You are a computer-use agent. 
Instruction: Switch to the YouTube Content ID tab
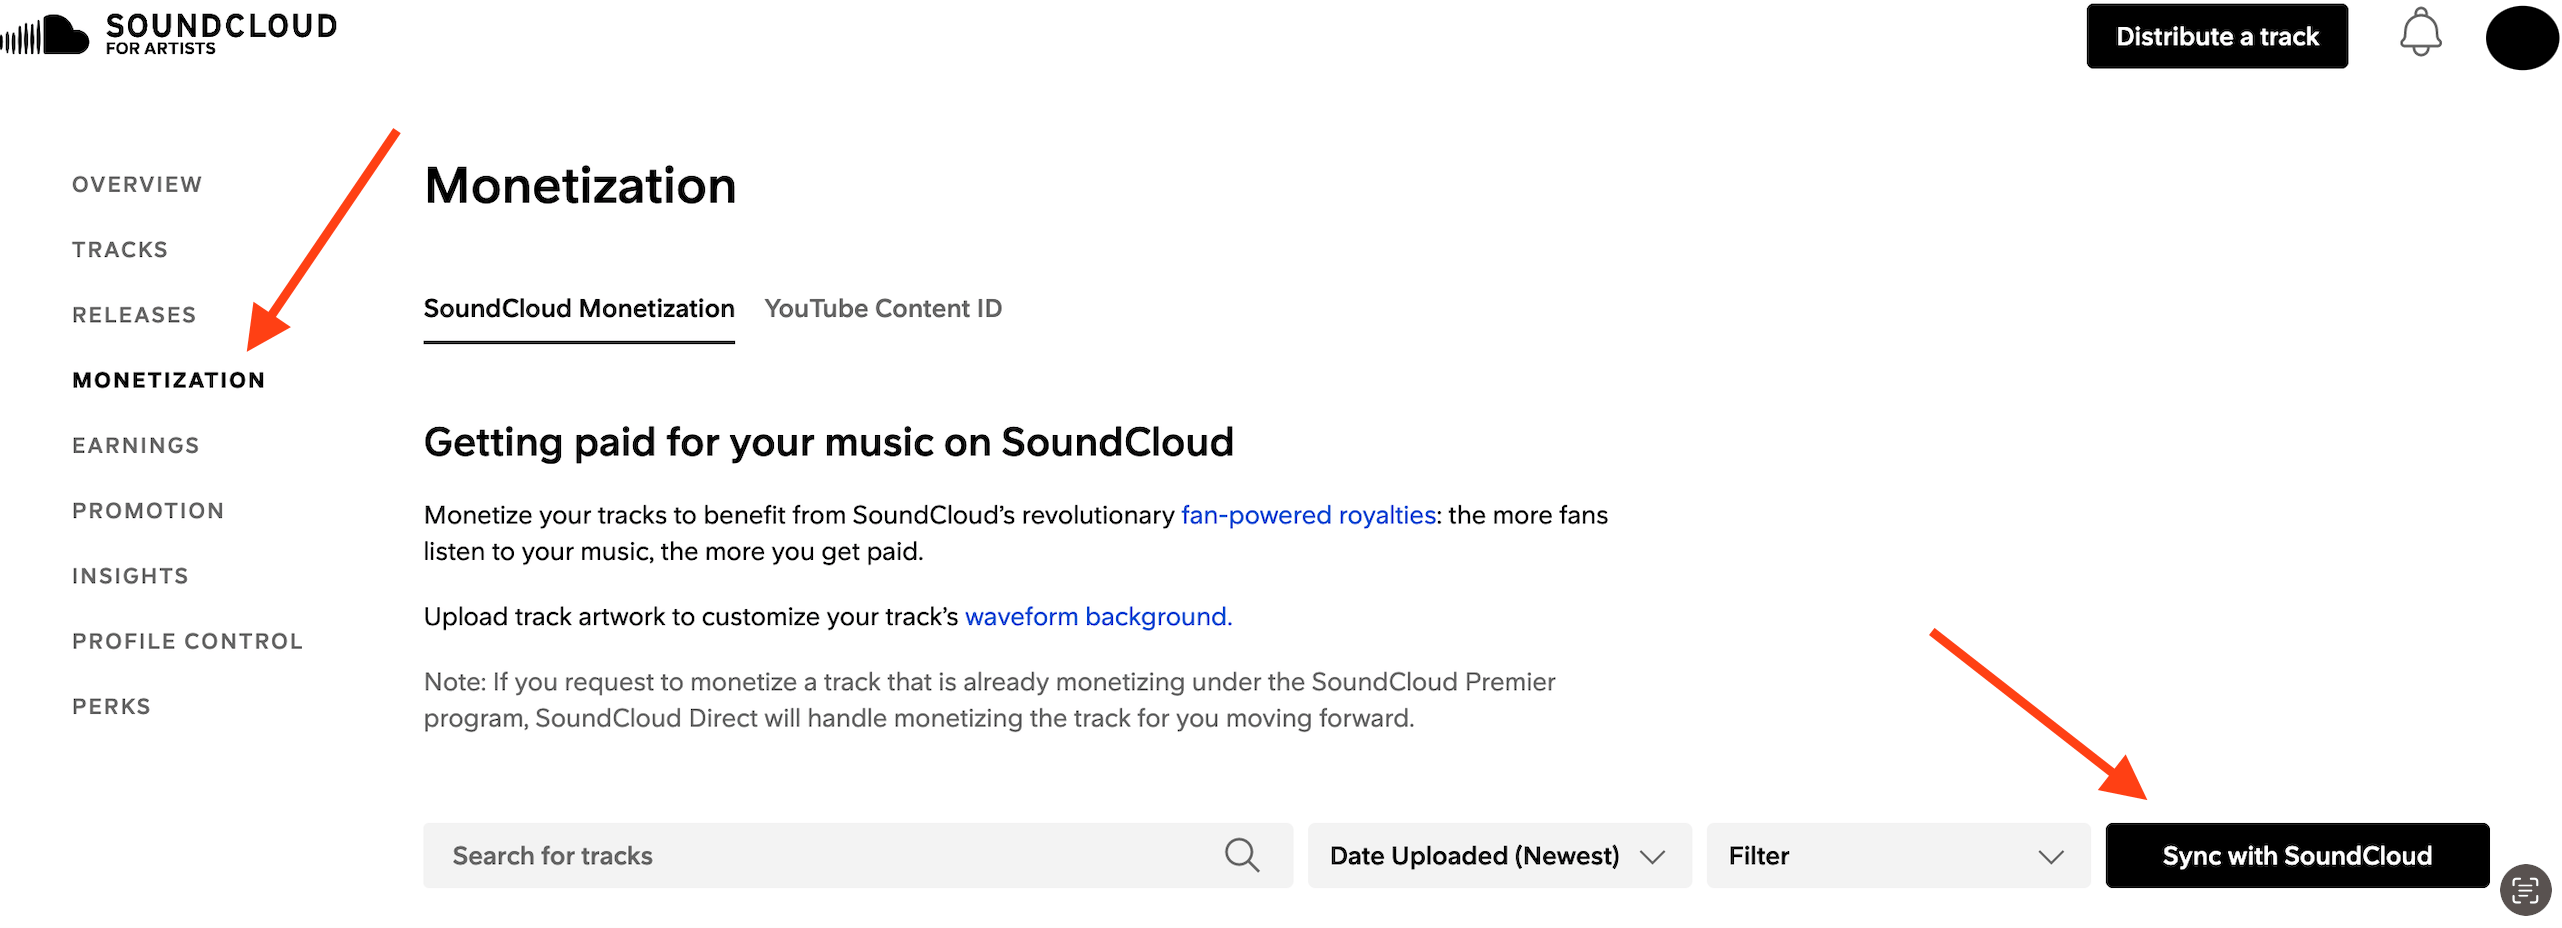883,308
